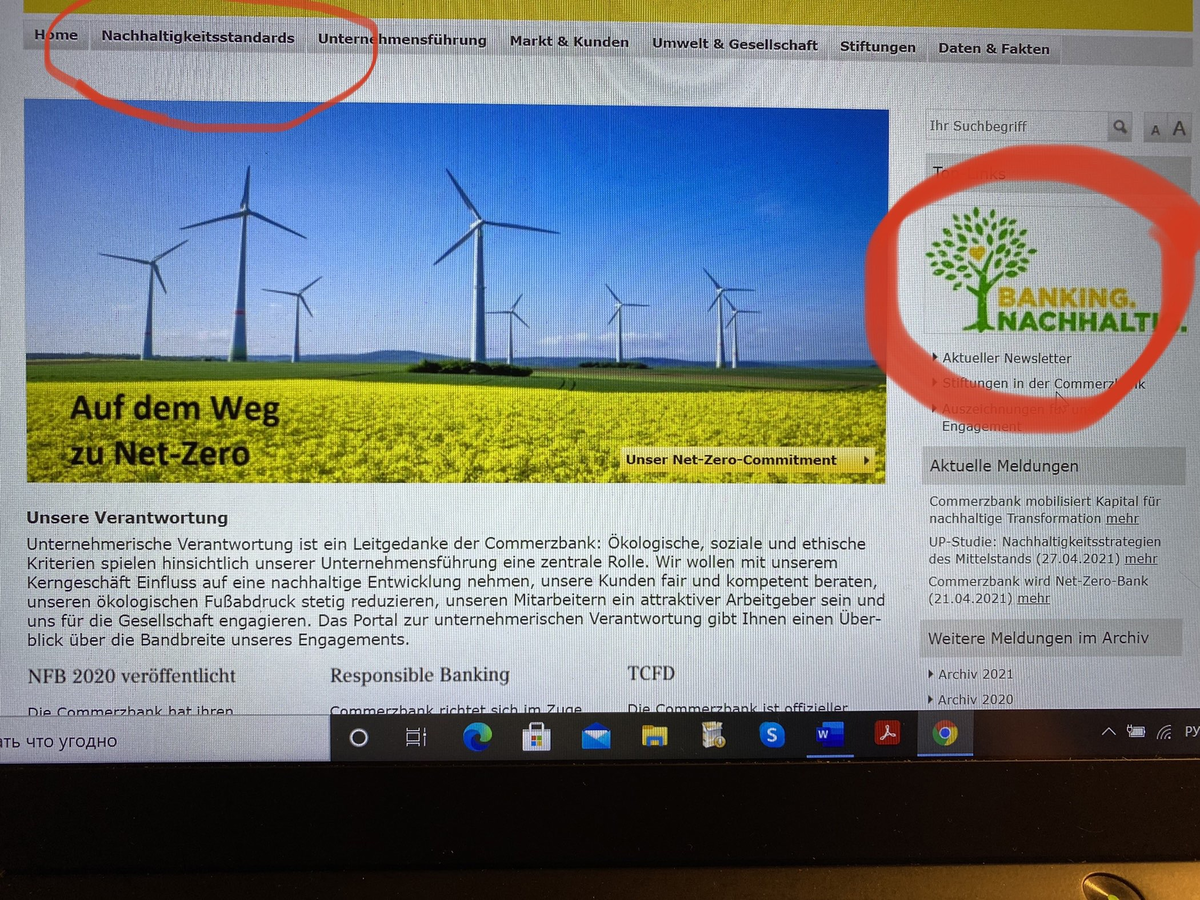Click the Responsible Banking heading
This screenshot has height=900, width=1200.
pyautogui.click(x=420, y=675)
